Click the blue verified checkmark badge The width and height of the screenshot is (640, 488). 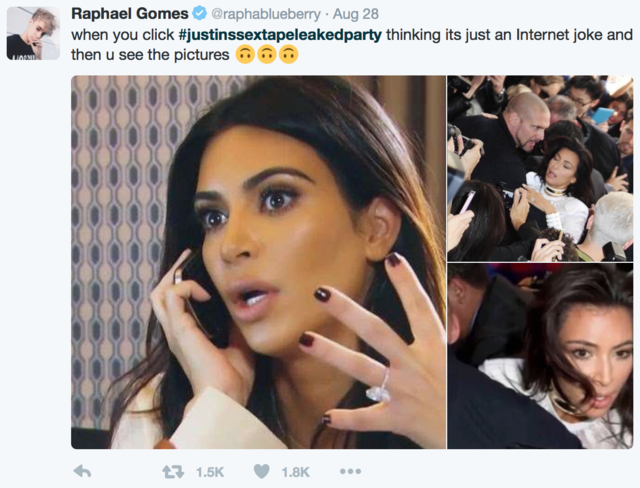(x=199, y=14)
